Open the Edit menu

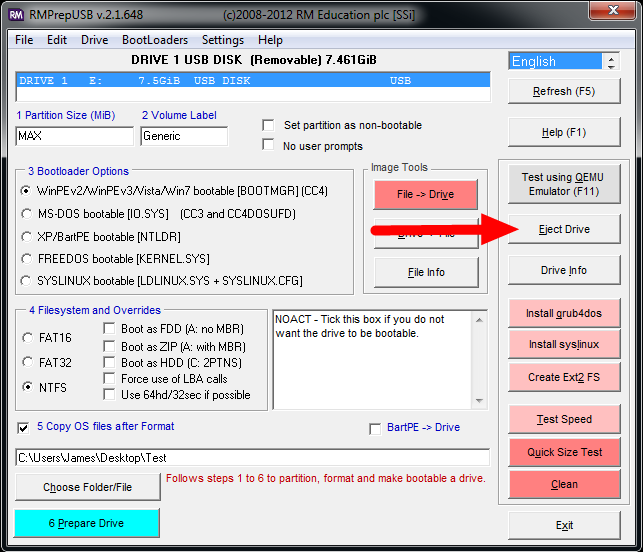click(57, 40)
